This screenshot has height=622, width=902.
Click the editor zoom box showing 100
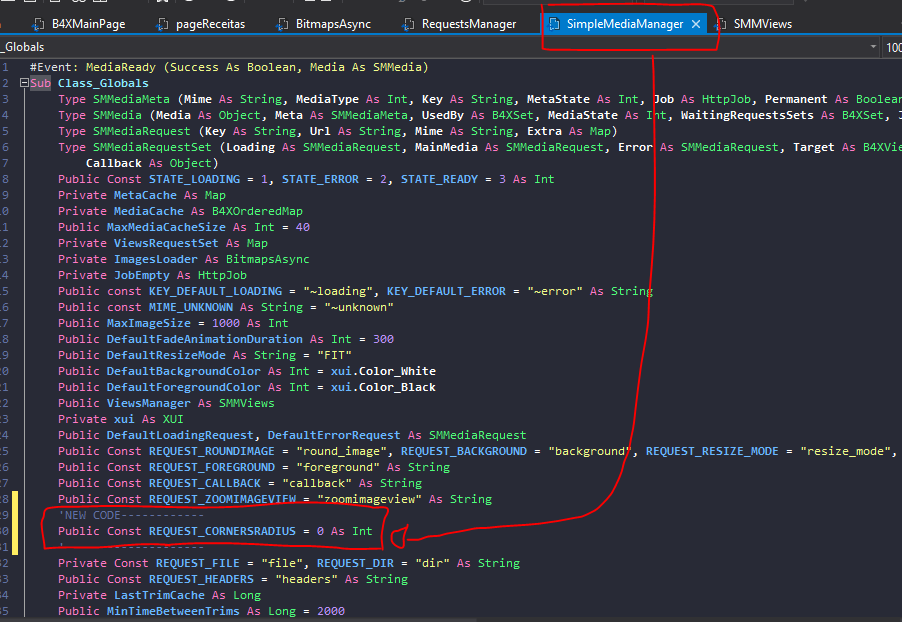pos(893,47)
